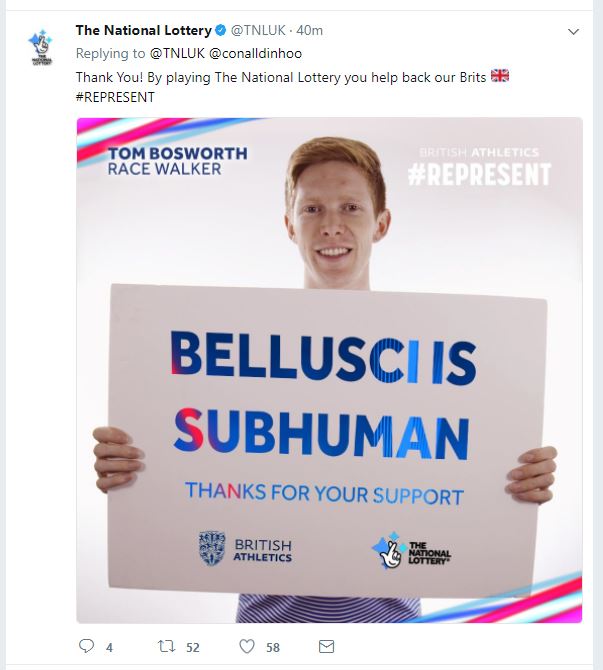Expand the tweet options chevron menu
This screenshot has width=603, height=670.
tap(573, 31)
